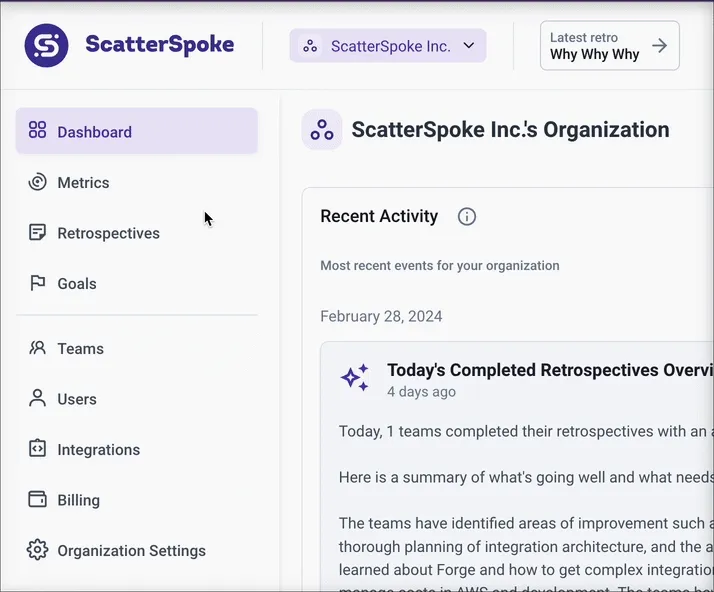Click the ScatterSpoke round logo icon
The image size is (714, 592).
pos(46,46)
